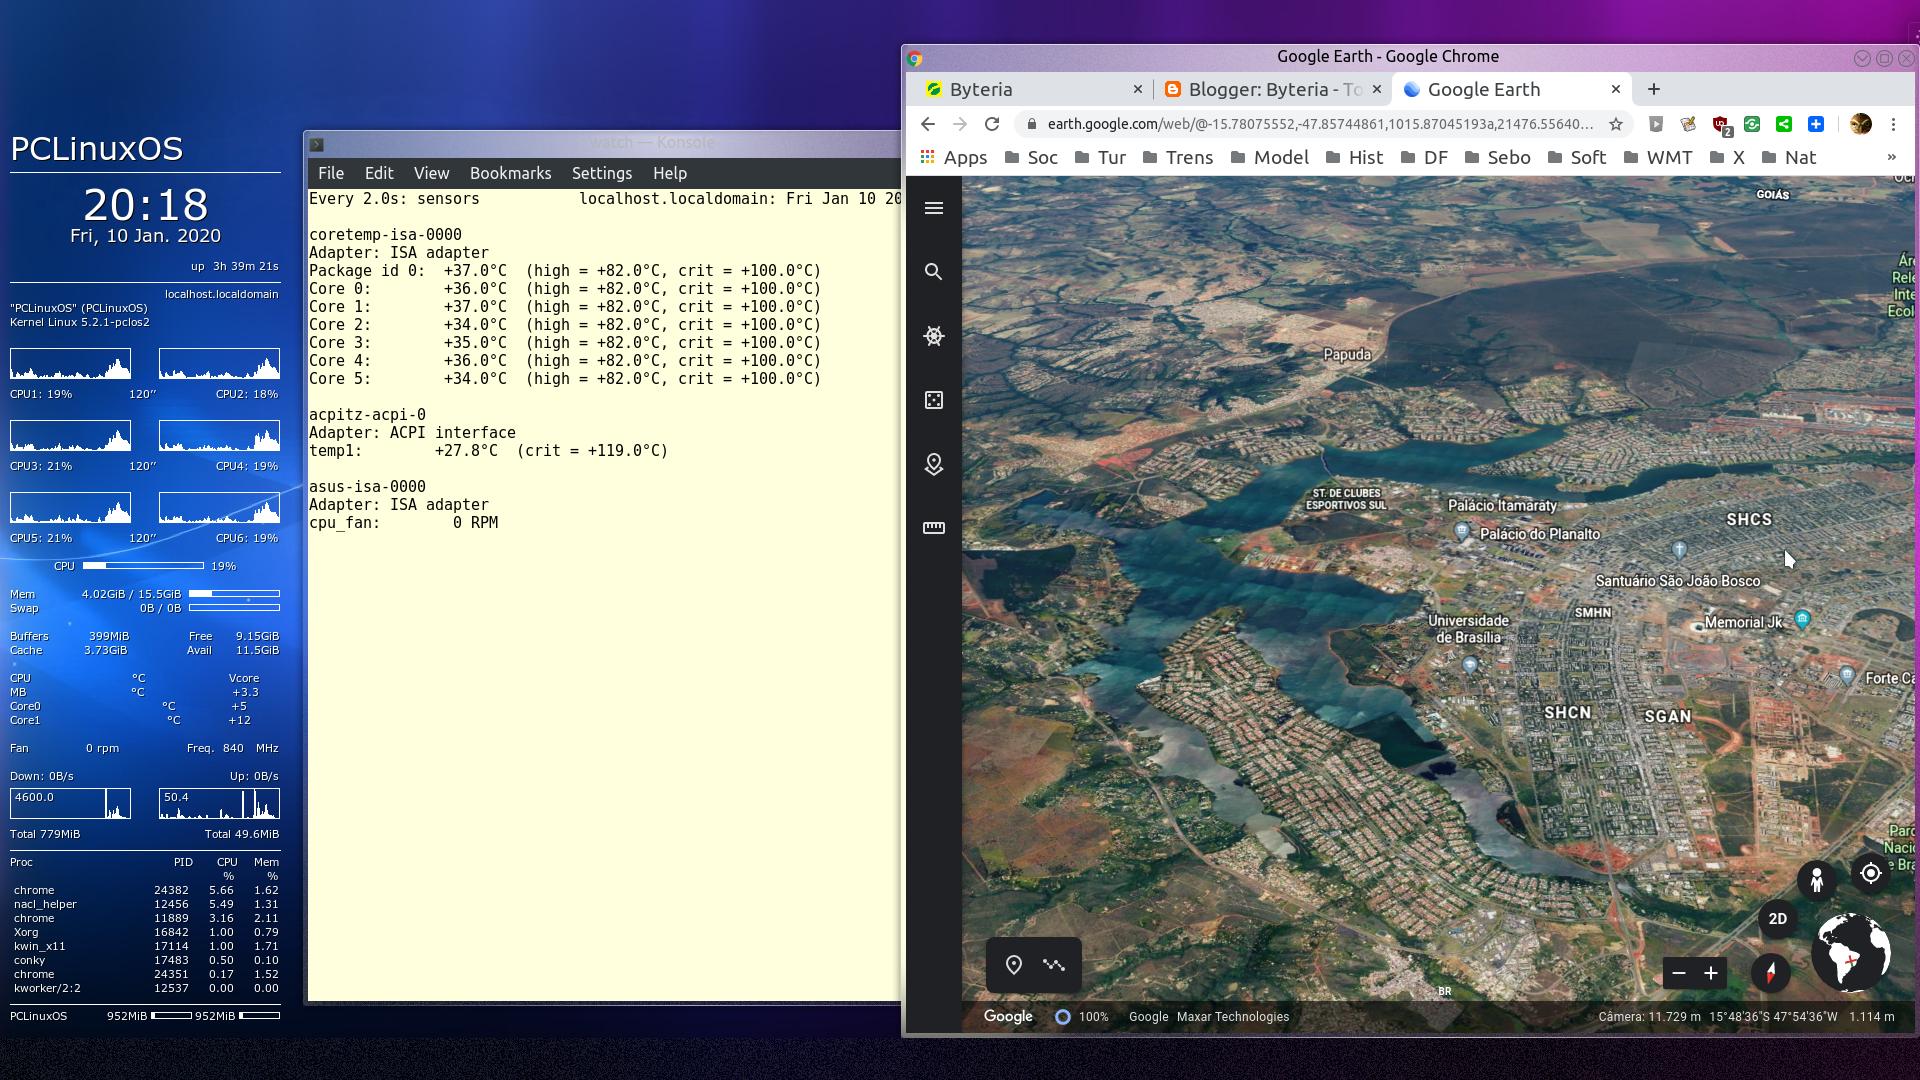Open Voyager ship-wheel icon

pyautogui.click(x=933, y=336)
